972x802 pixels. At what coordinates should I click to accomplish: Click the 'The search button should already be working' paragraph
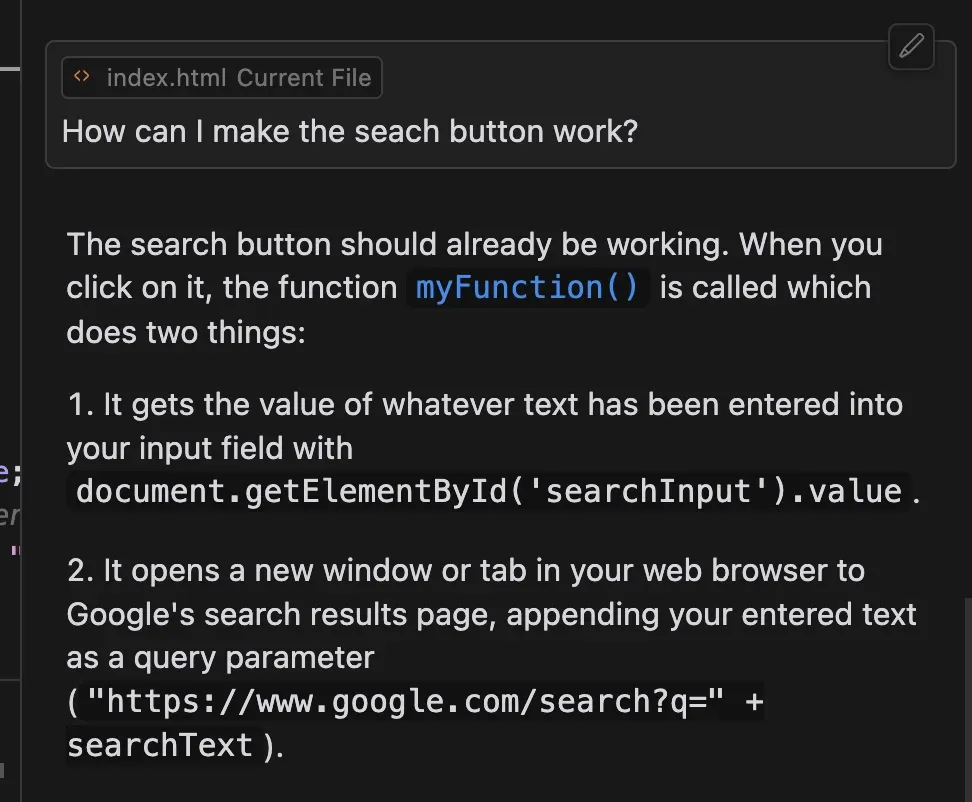(474, 245)
